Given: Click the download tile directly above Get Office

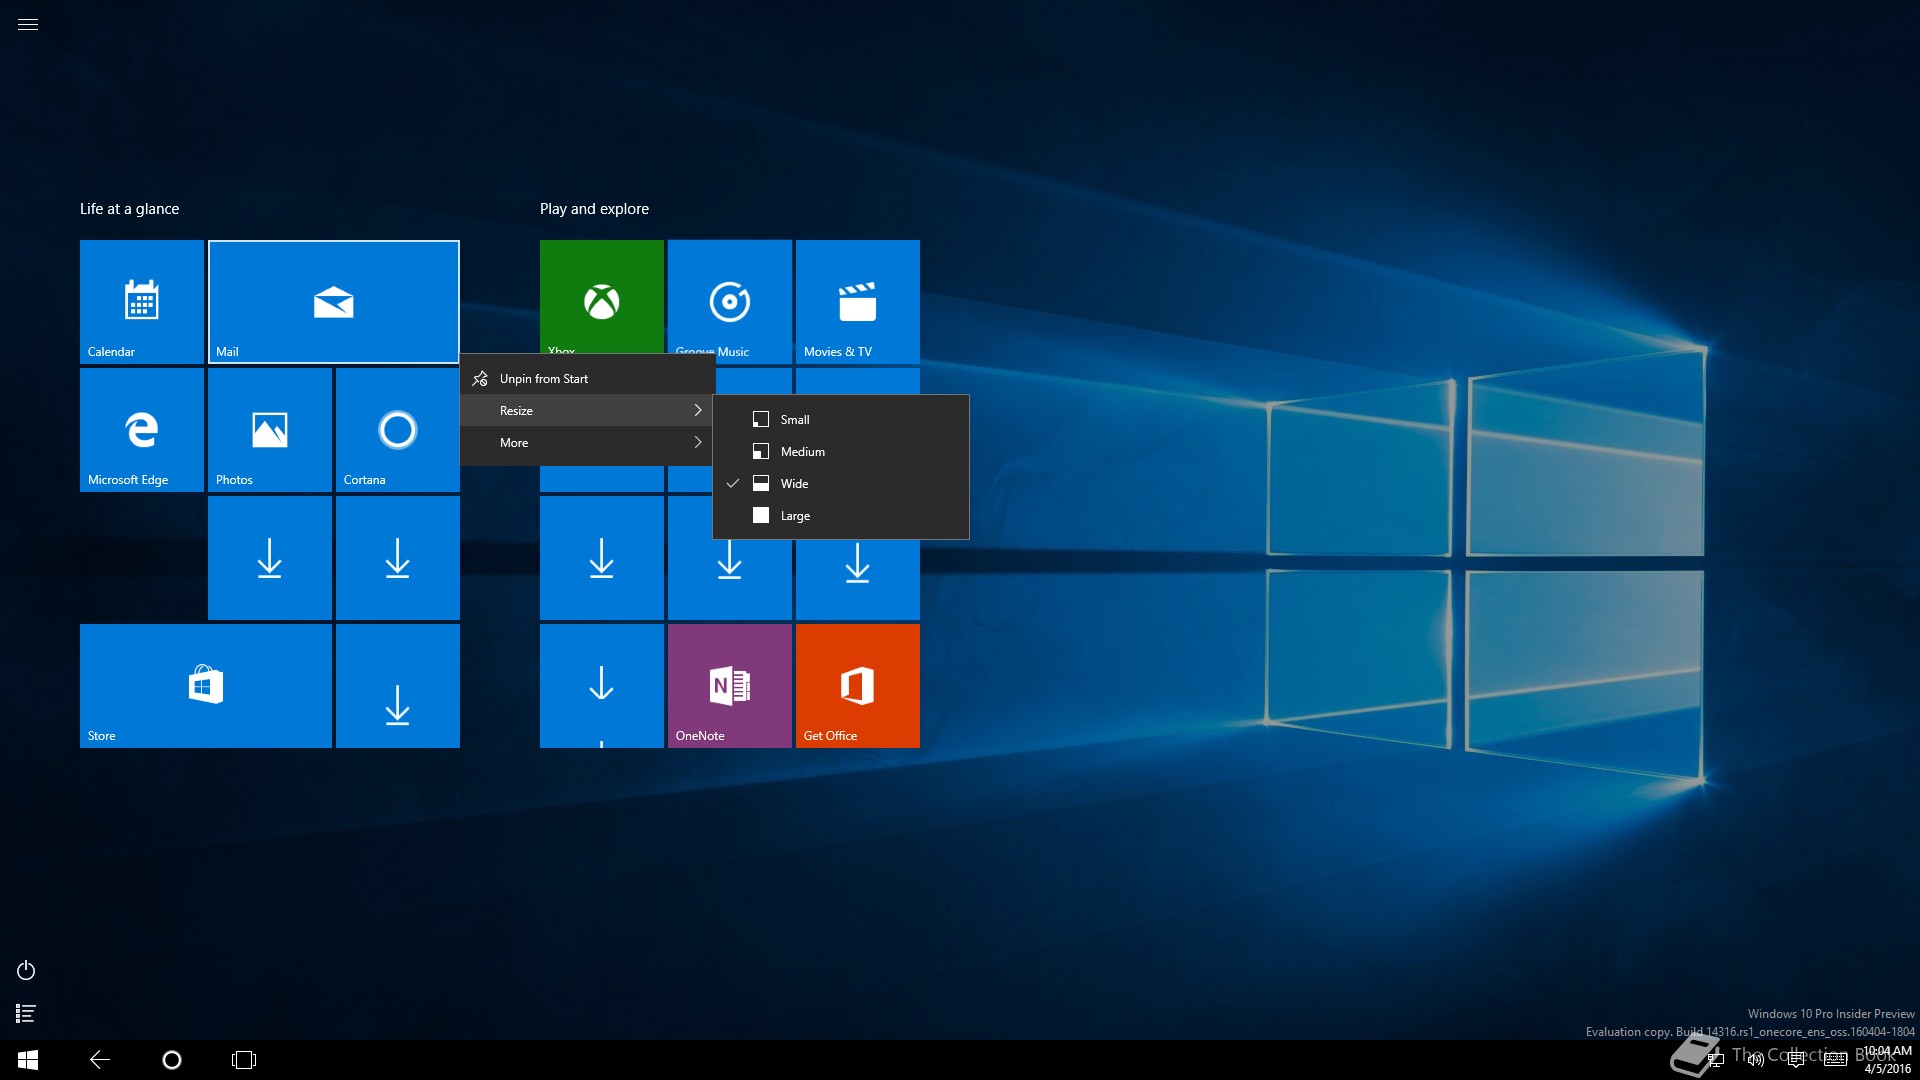Looking at the screenshot, I should point(858,580).
